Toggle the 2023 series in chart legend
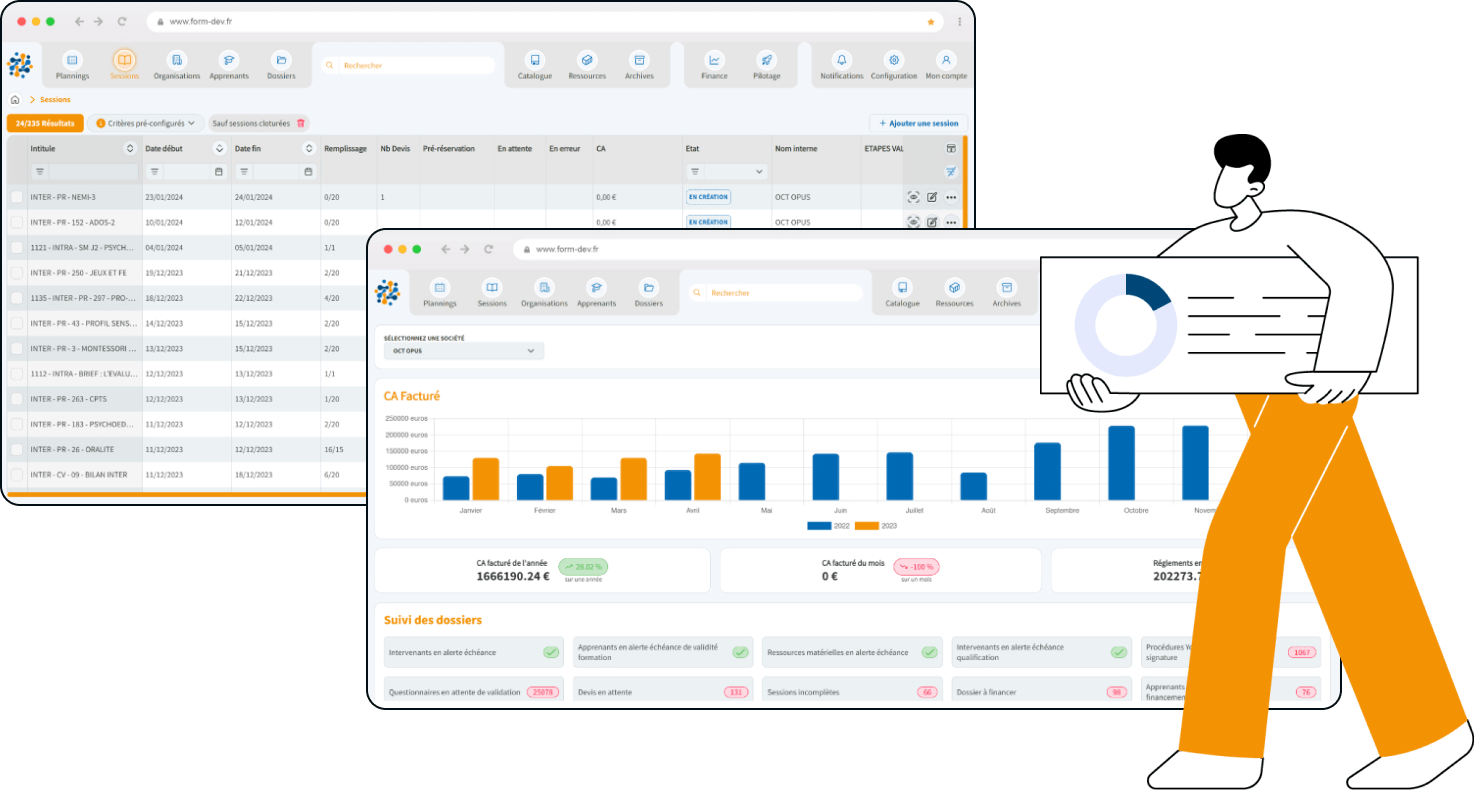This screenshot has height=790, width=1474. pos(877,526)
